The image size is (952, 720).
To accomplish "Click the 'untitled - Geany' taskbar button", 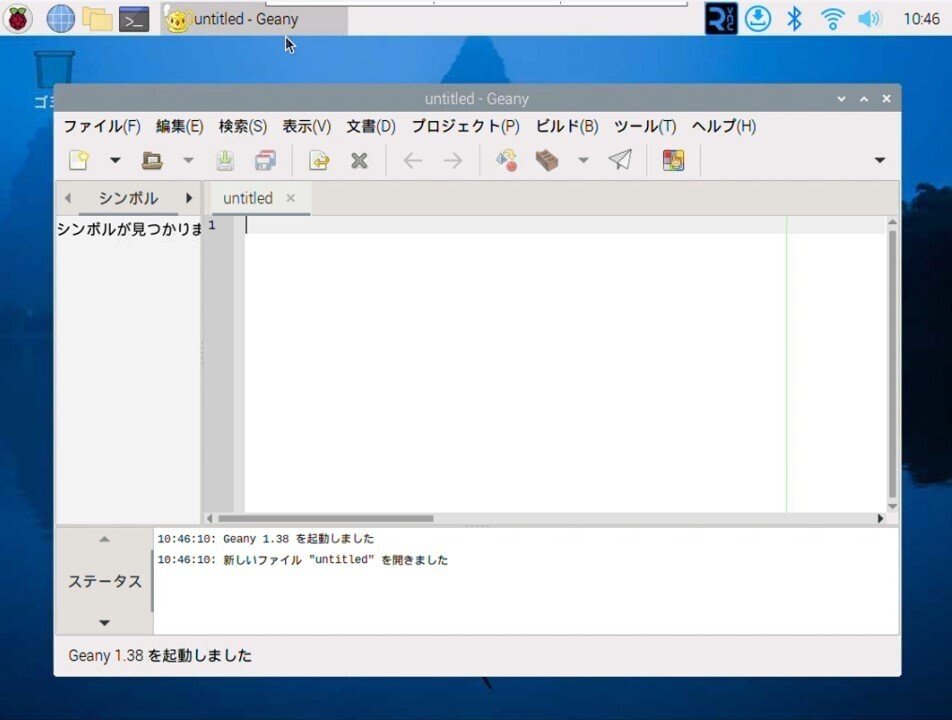I will coord(254,19).
